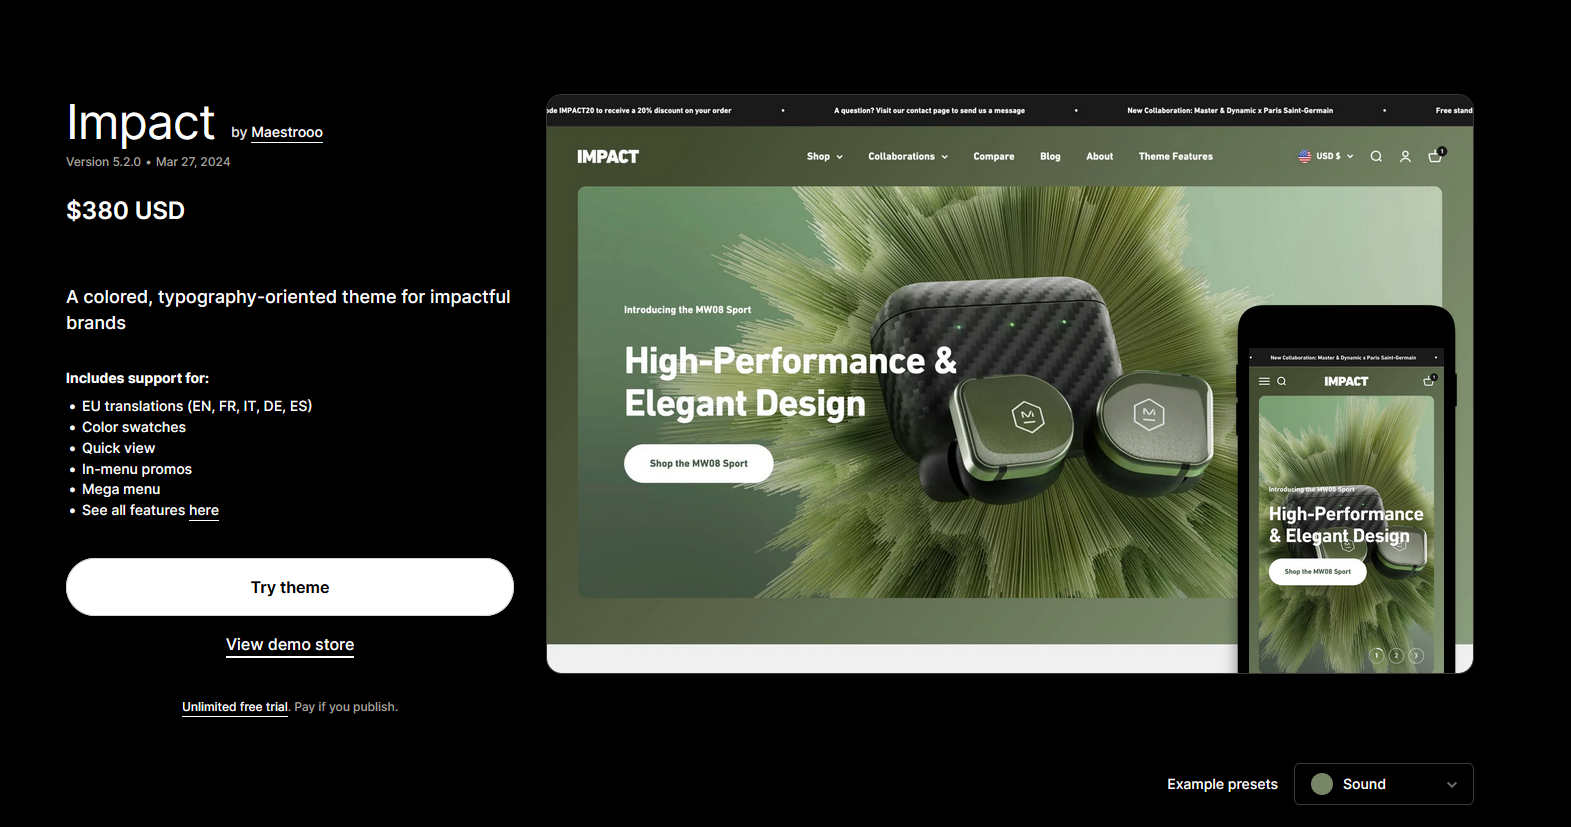Click the hamburger menu icon in the mobile preview
Viewport: 1571px width, 827px height.
1264,381
